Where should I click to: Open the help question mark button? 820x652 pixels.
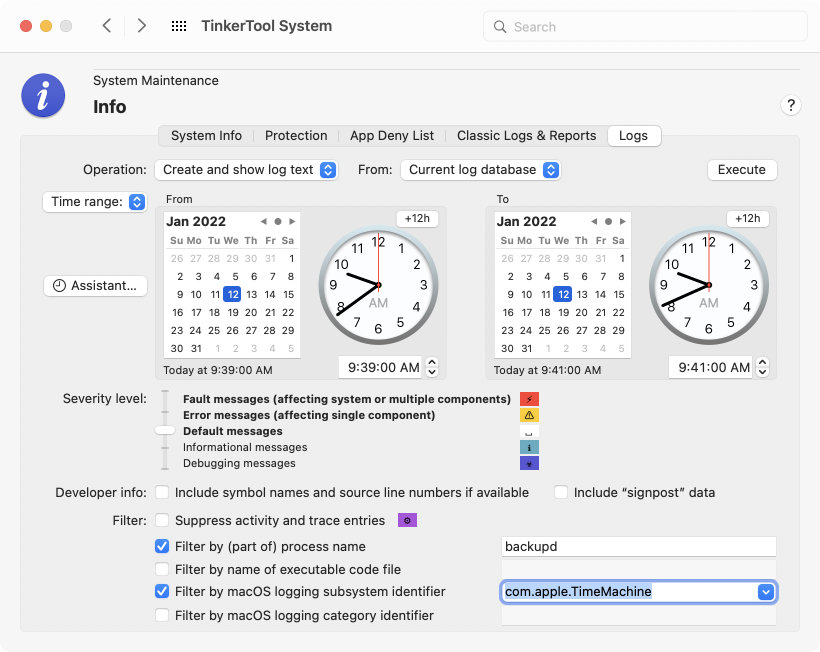[791, 106]
